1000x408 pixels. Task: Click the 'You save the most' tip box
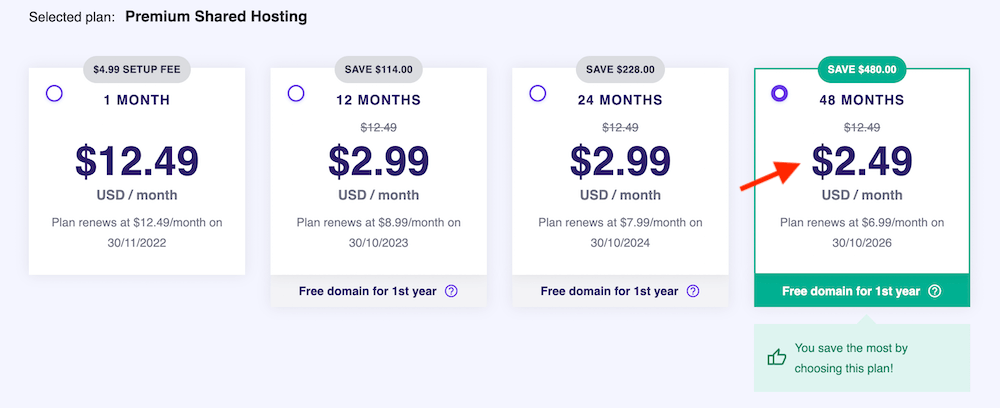click(862, 357)
